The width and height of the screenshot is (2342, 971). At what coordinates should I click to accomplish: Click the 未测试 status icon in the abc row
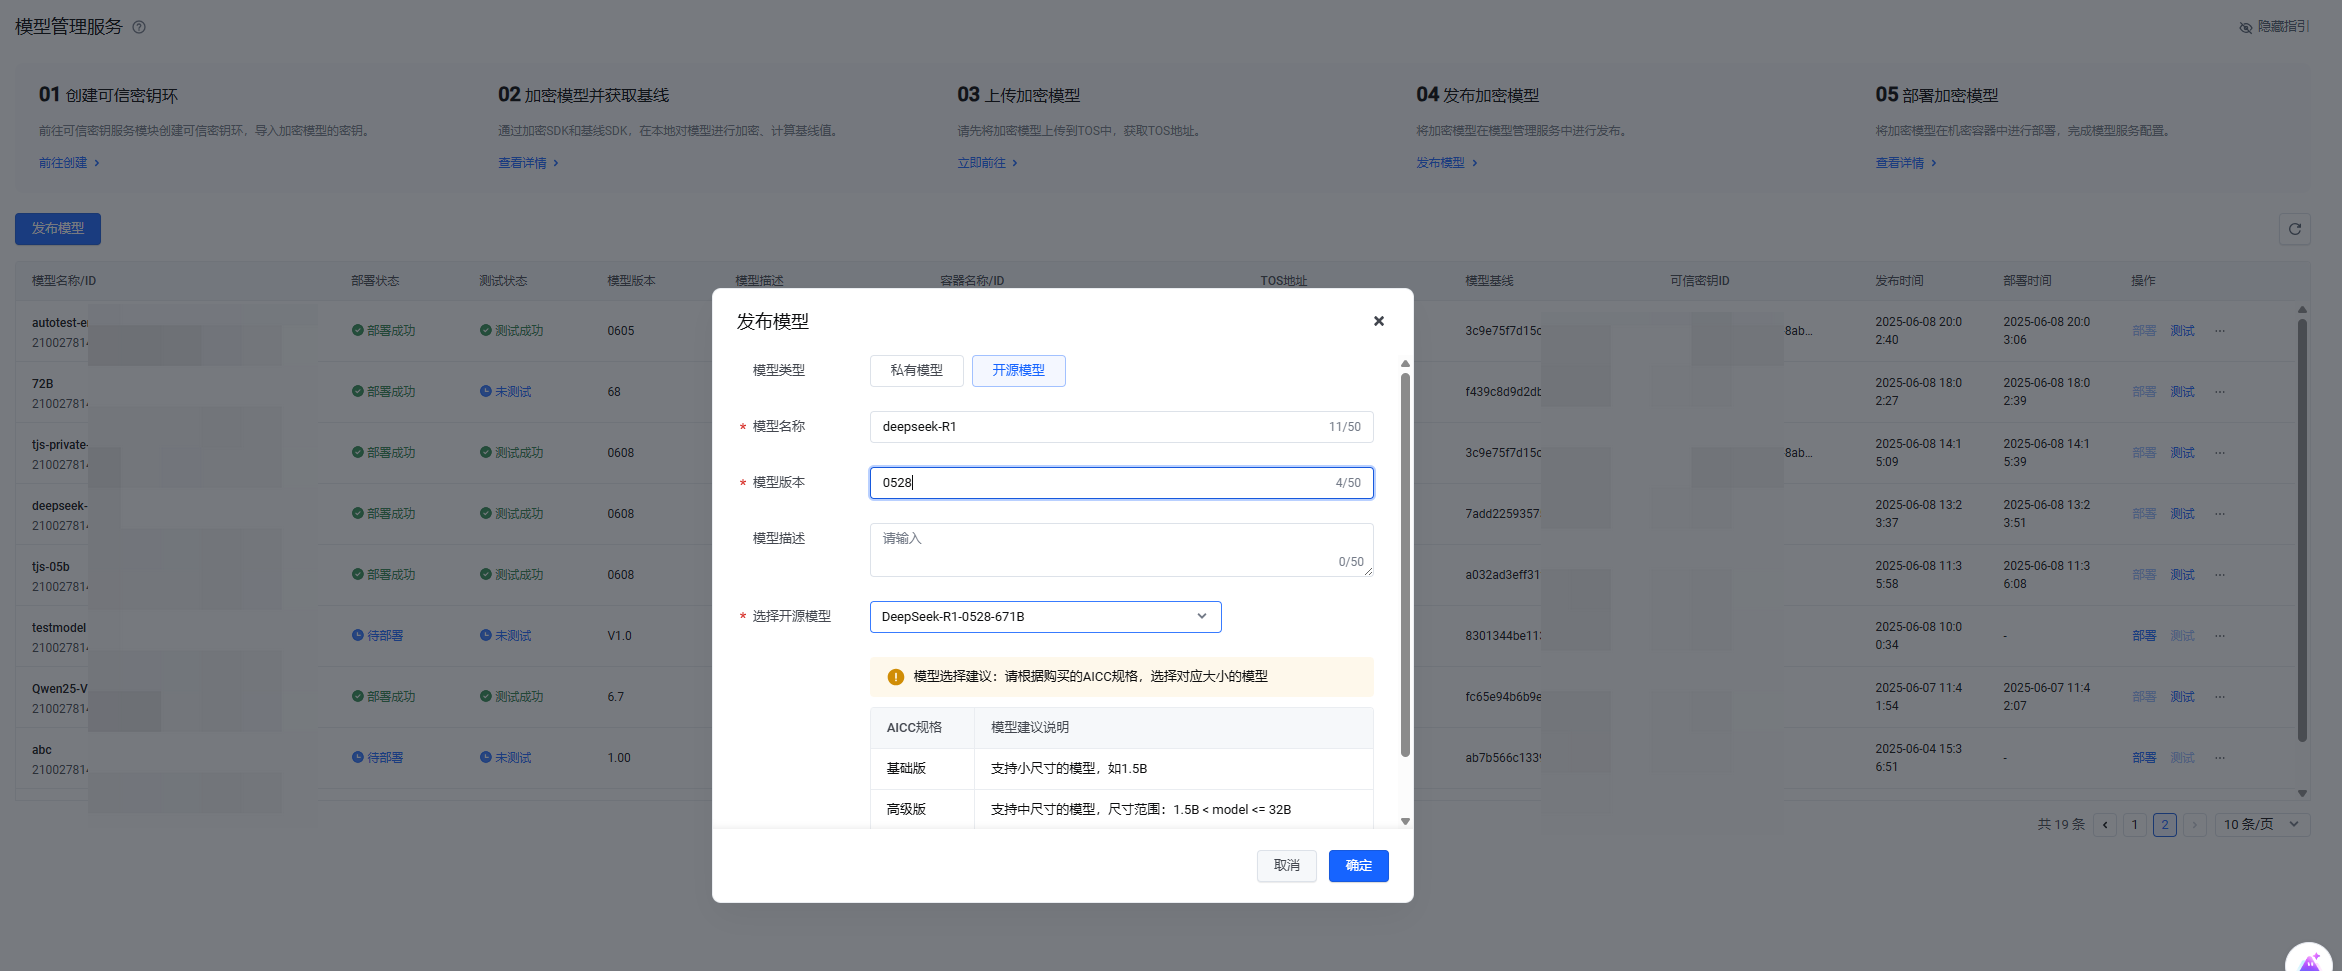485,758
